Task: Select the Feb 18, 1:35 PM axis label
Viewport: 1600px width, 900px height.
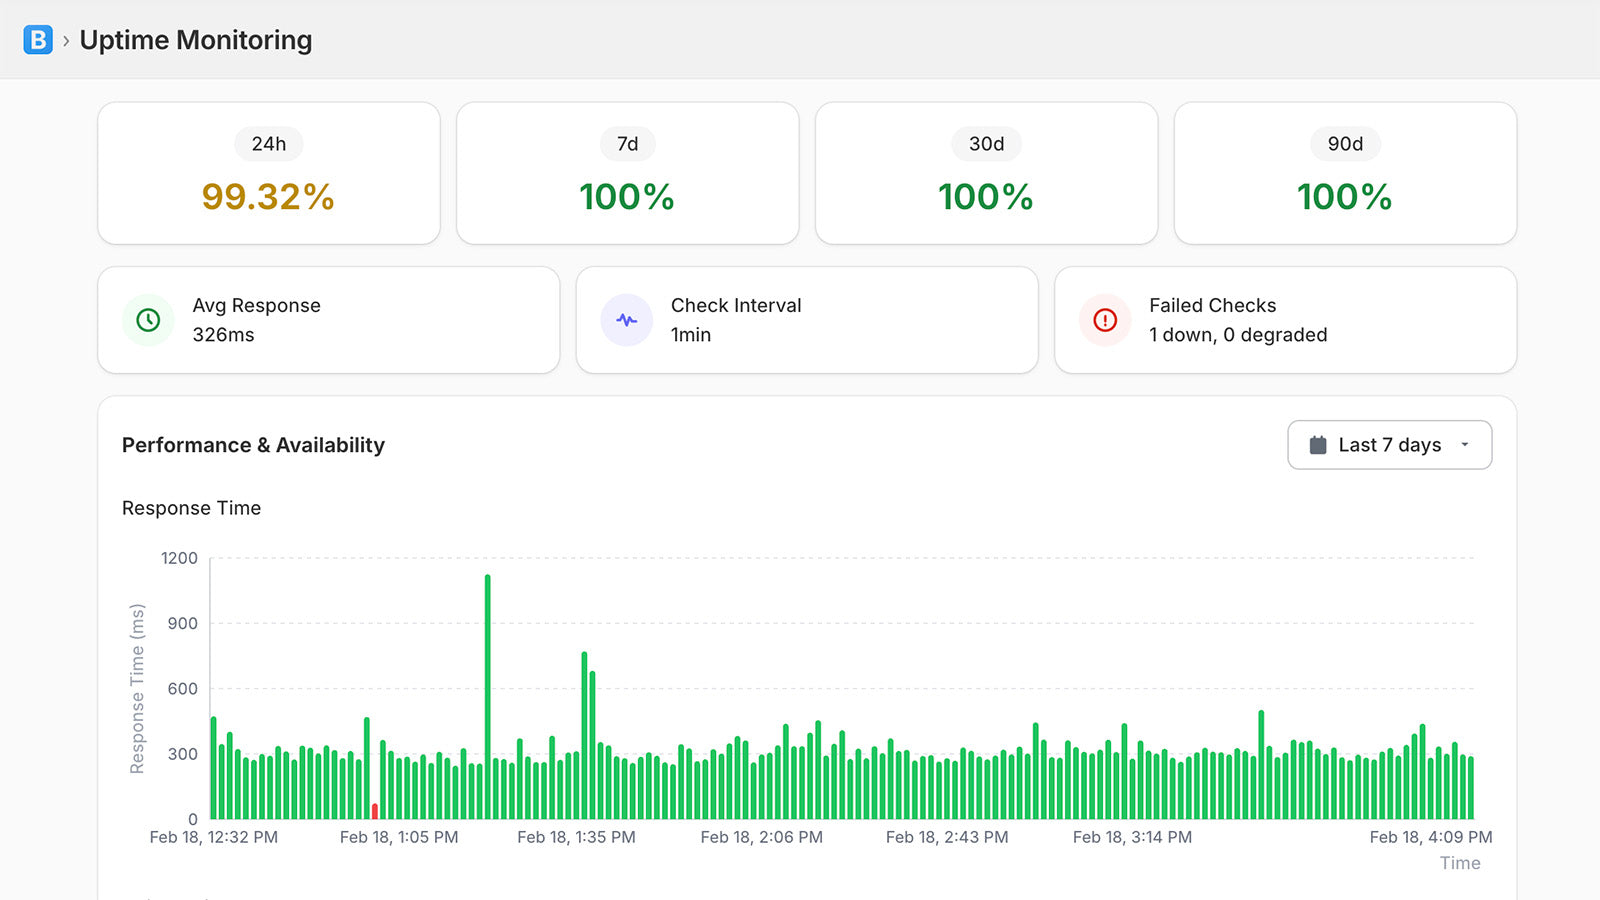Action: (578, 837)
